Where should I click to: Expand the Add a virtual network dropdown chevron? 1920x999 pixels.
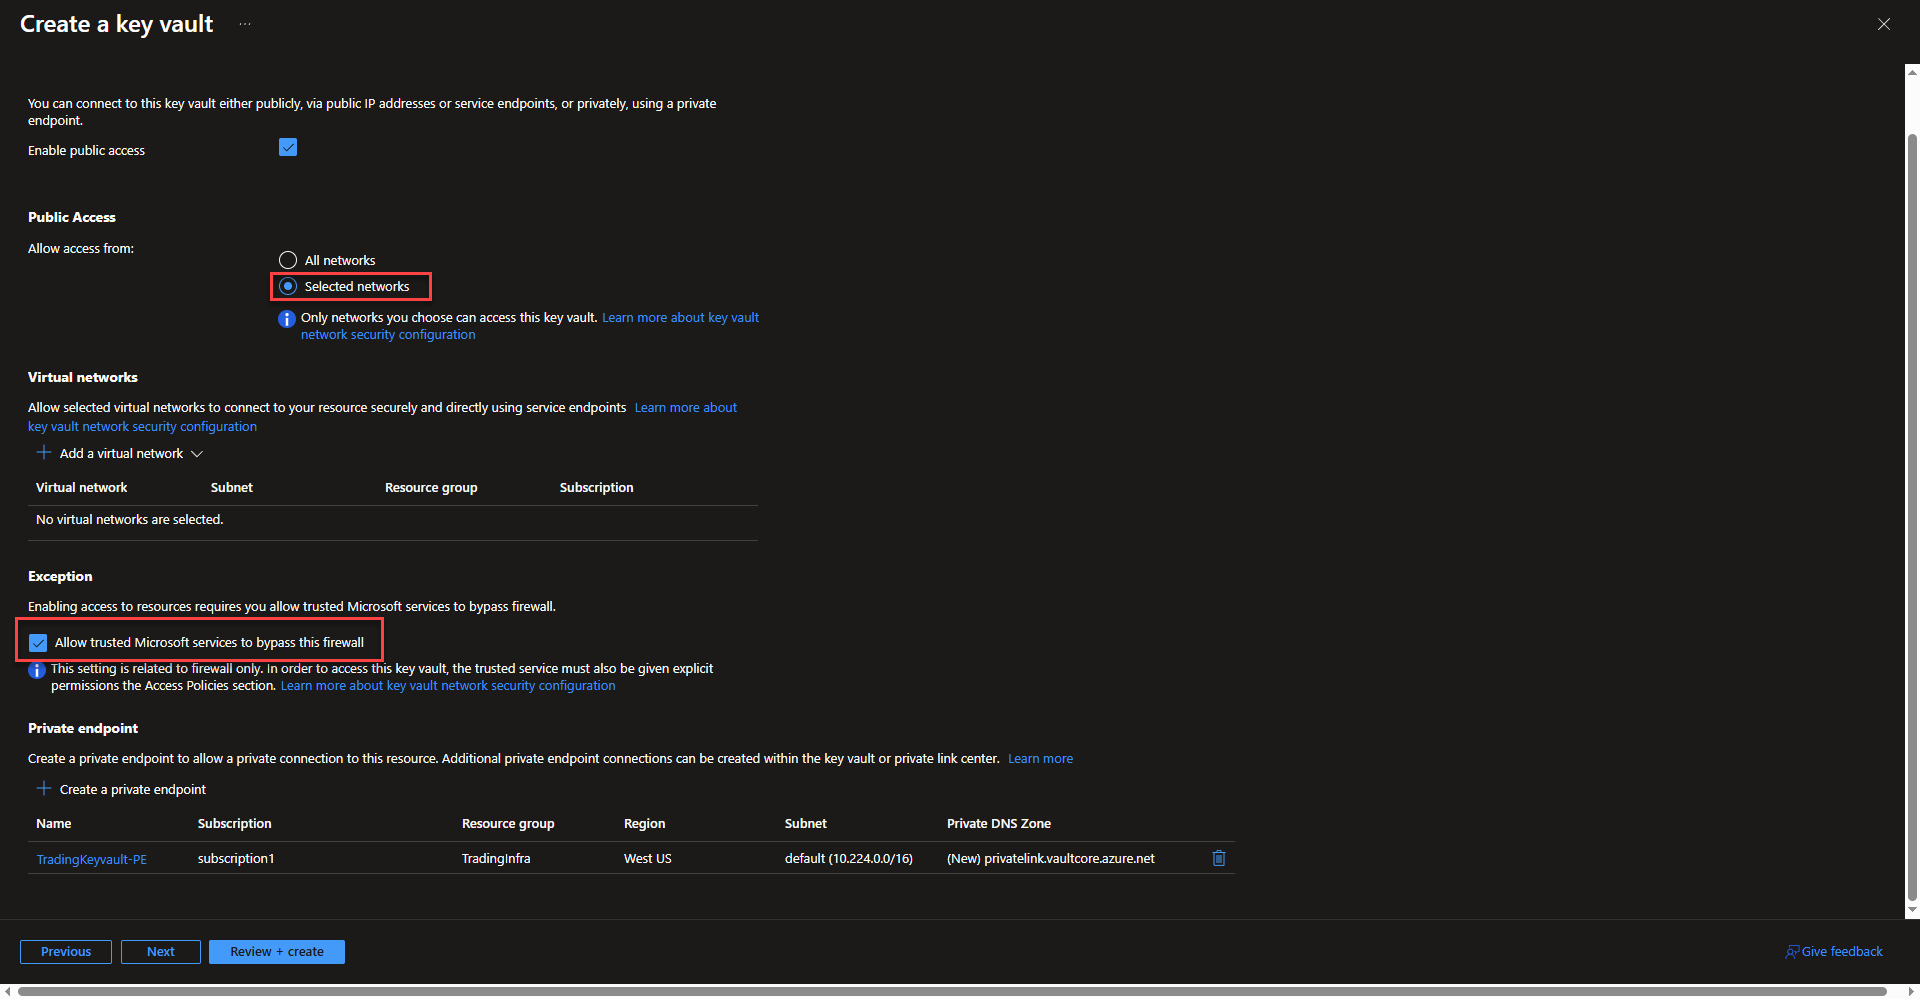pos(197,454)
